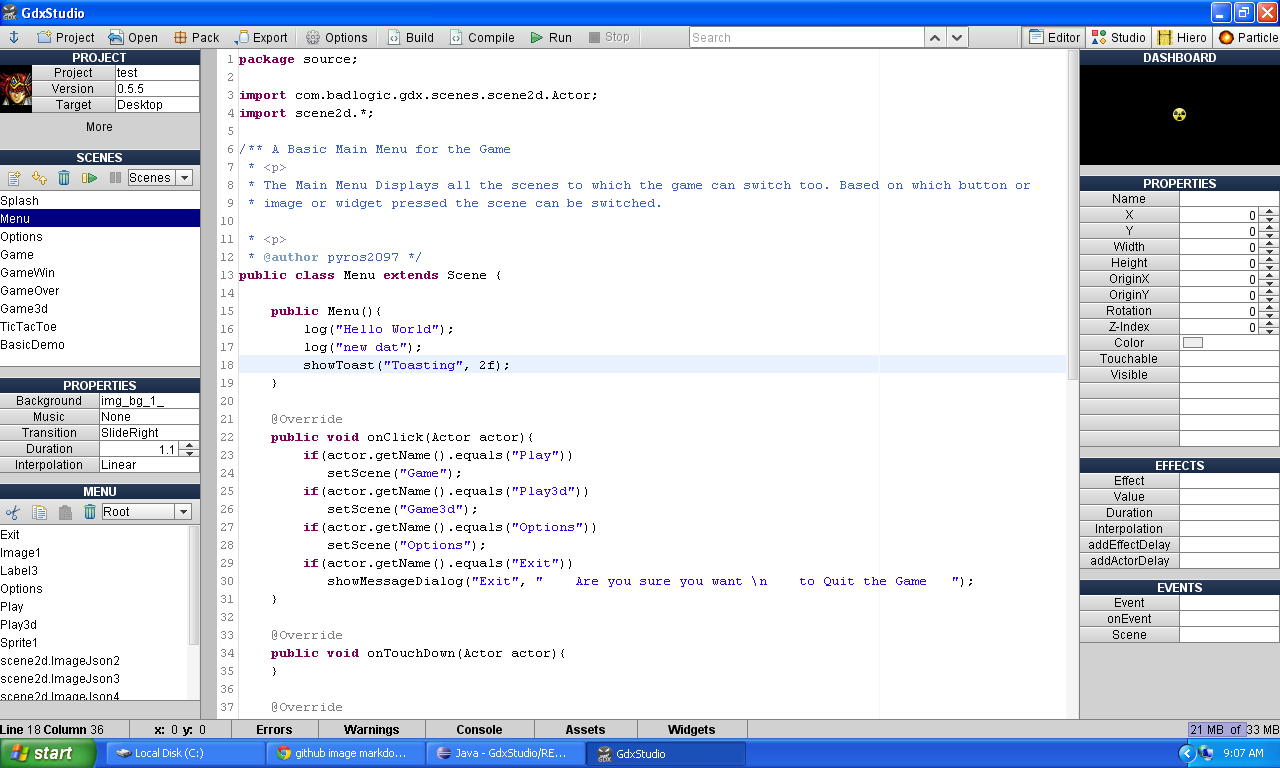
Task: Click the Name property field
Action: [x=1229, y=199]
